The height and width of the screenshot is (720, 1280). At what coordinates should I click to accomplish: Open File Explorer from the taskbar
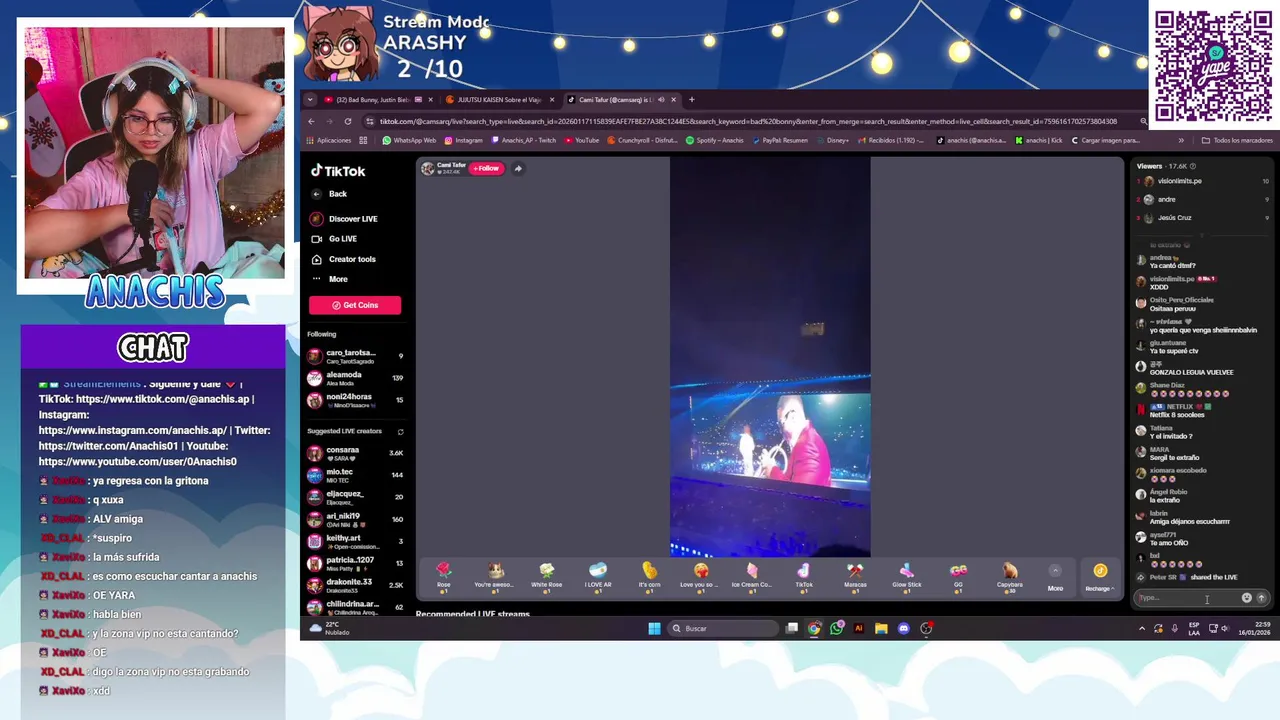point(881,628)
